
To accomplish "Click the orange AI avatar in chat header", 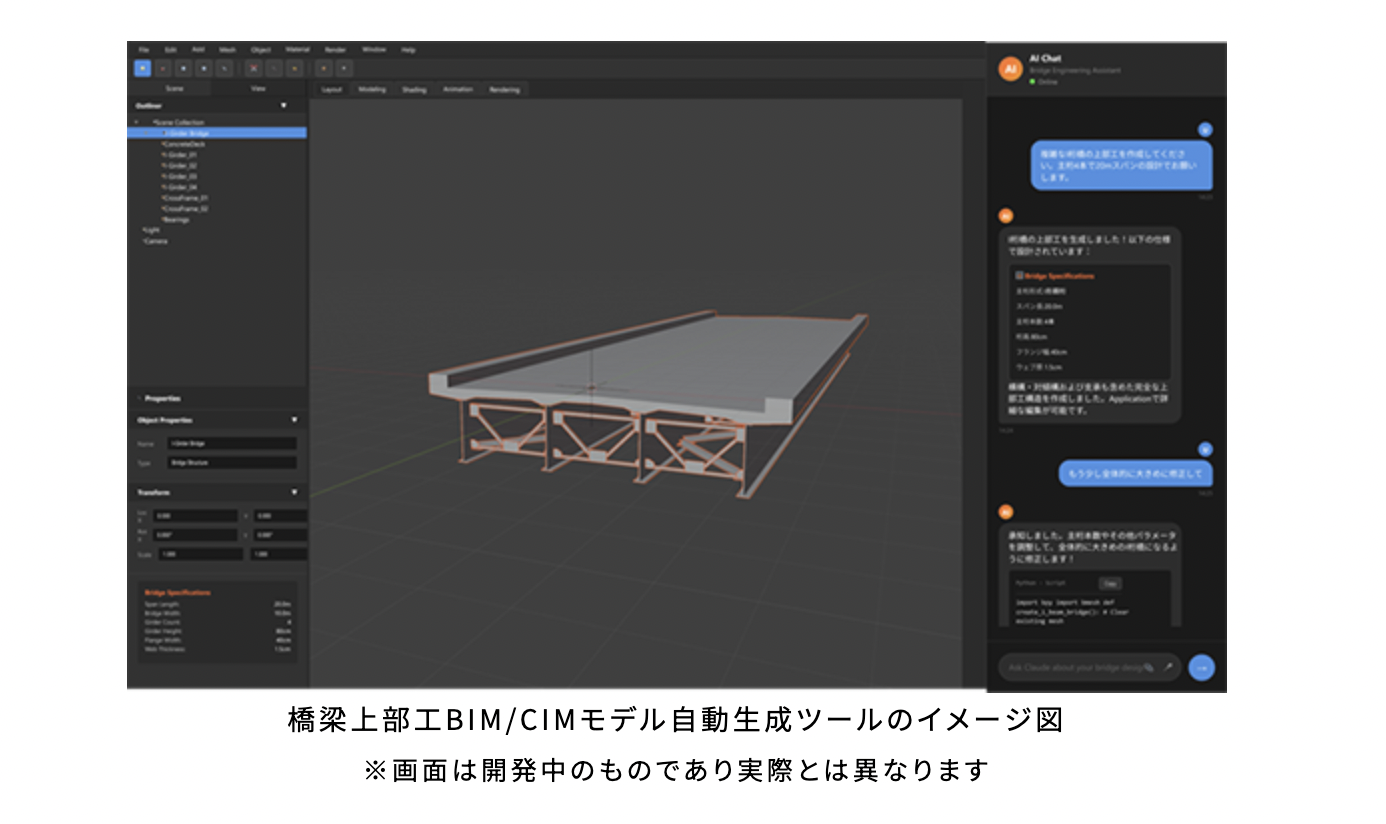I will point(1010,69).
